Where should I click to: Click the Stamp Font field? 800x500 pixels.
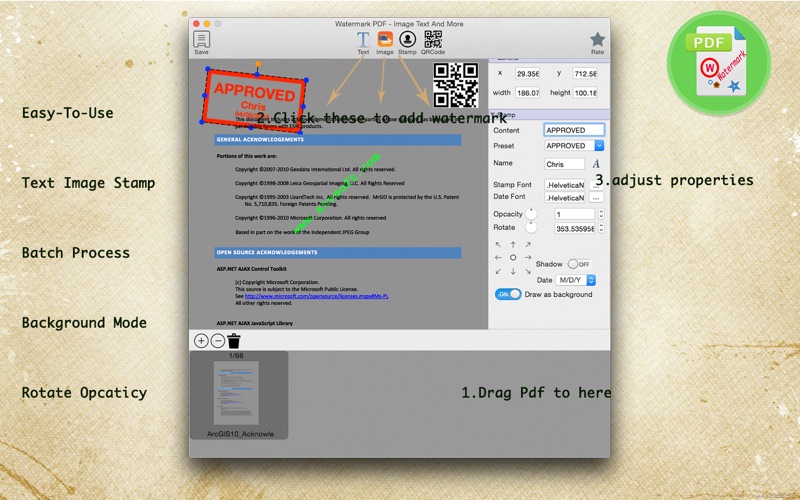564,185
